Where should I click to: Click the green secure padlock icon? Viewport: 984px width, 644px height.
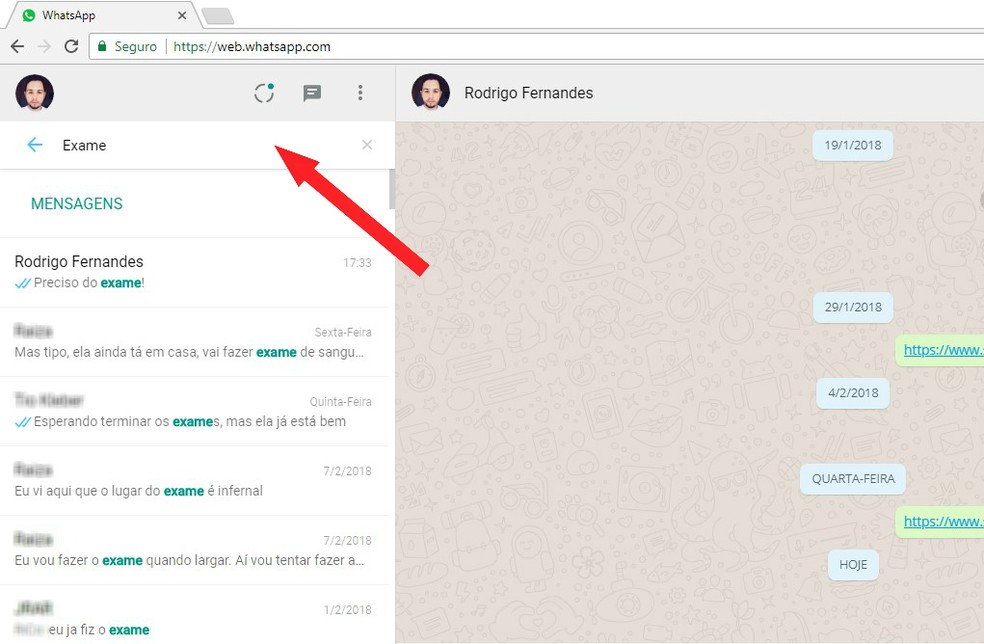pyautogui.click(x=102, y=46)
